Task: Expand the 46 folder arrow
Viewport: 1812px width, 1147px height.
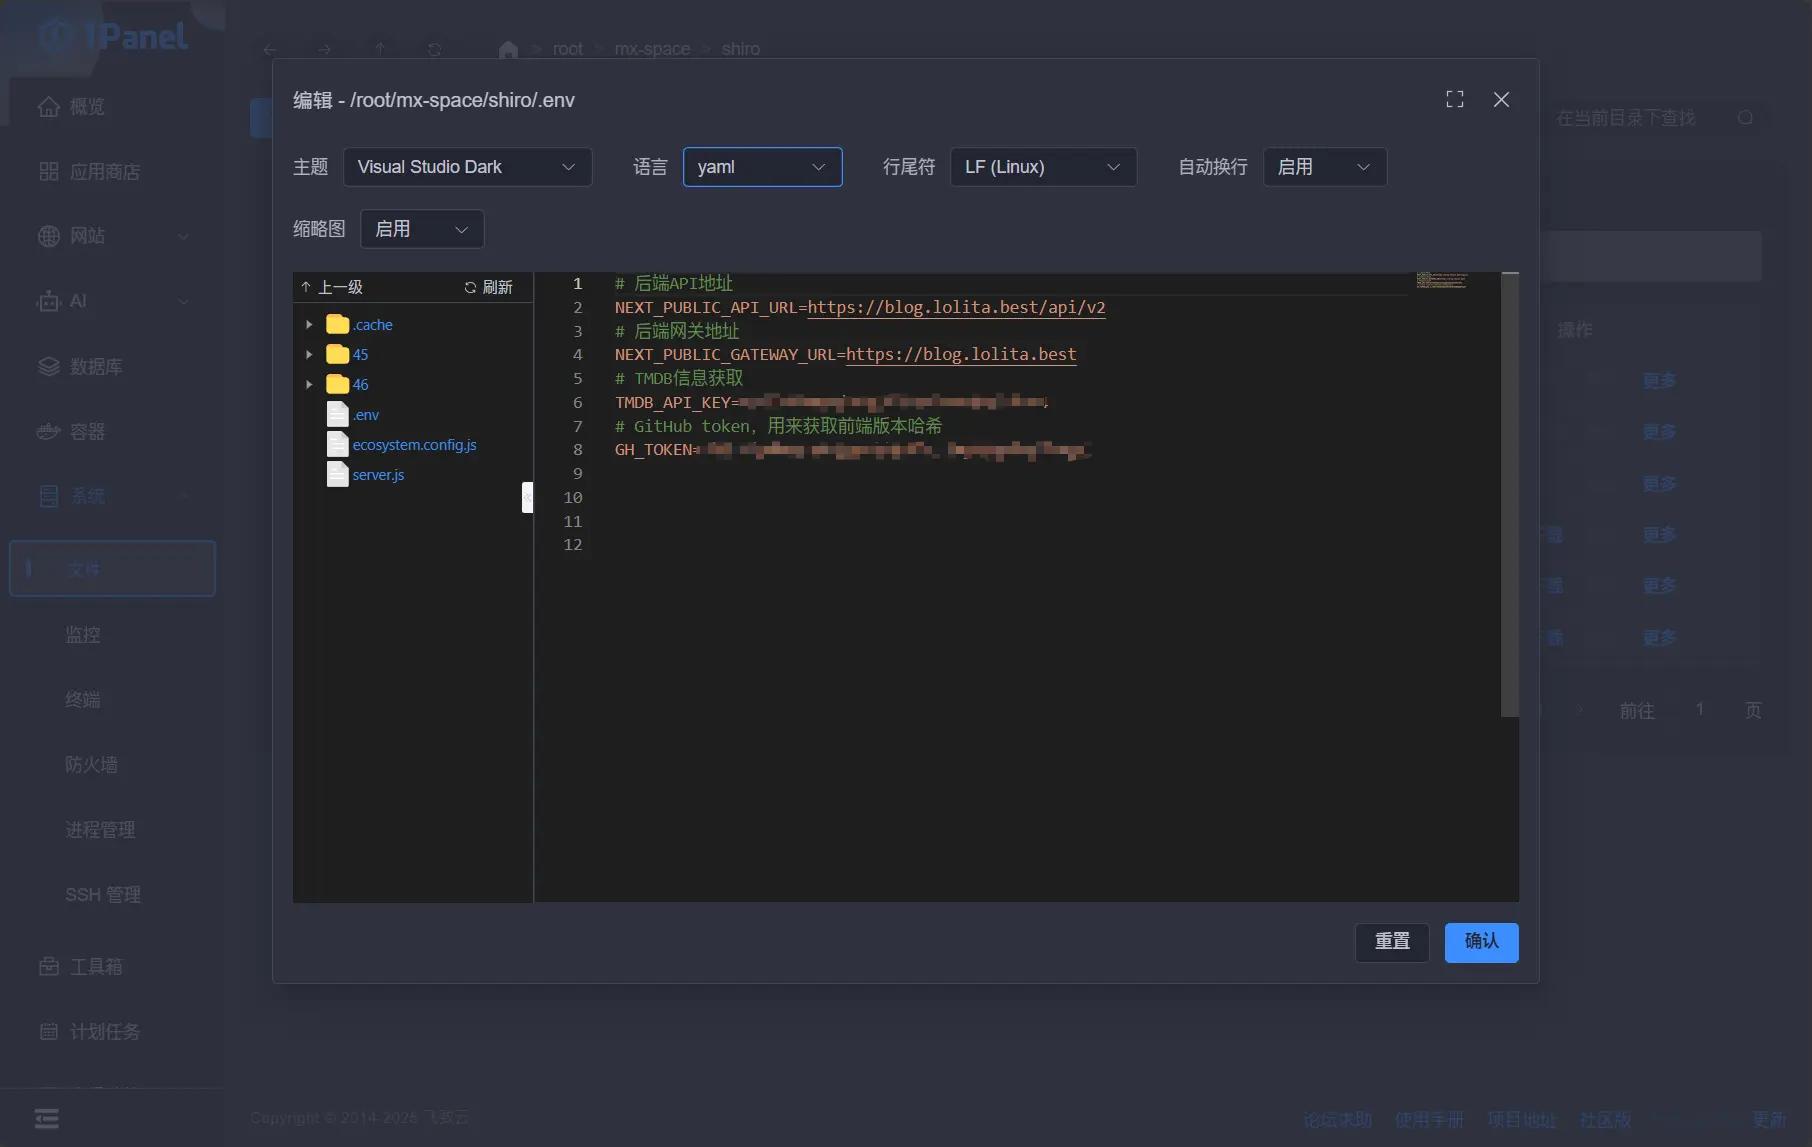Action: pyautogui.click(x=309, y=385)
